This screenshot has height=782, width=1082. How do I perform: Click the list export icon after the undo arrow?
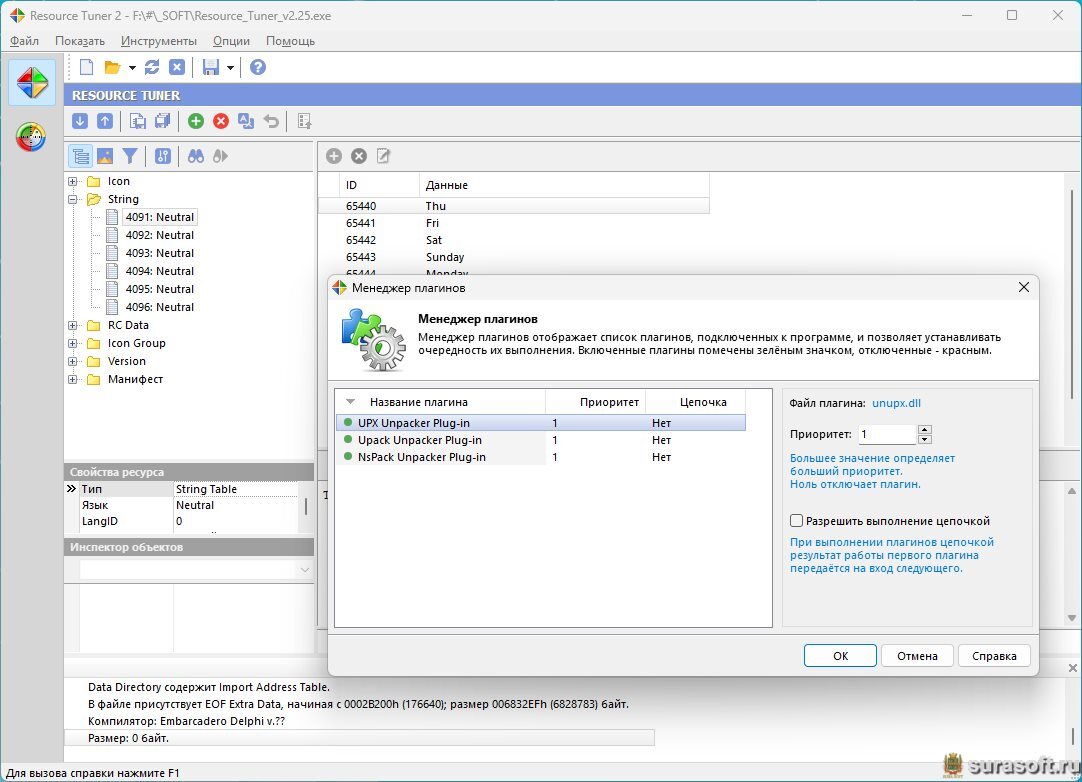pos(304,121)
